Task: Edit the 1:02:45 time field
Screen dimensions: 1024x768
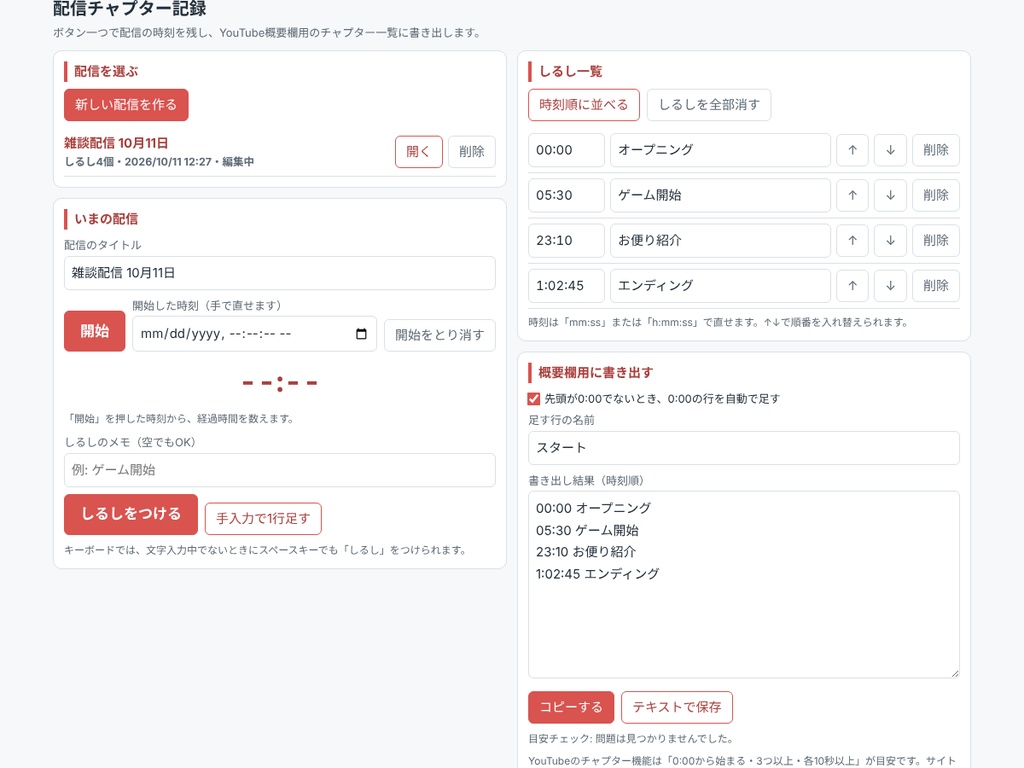Action: click(x=566, y=285)
